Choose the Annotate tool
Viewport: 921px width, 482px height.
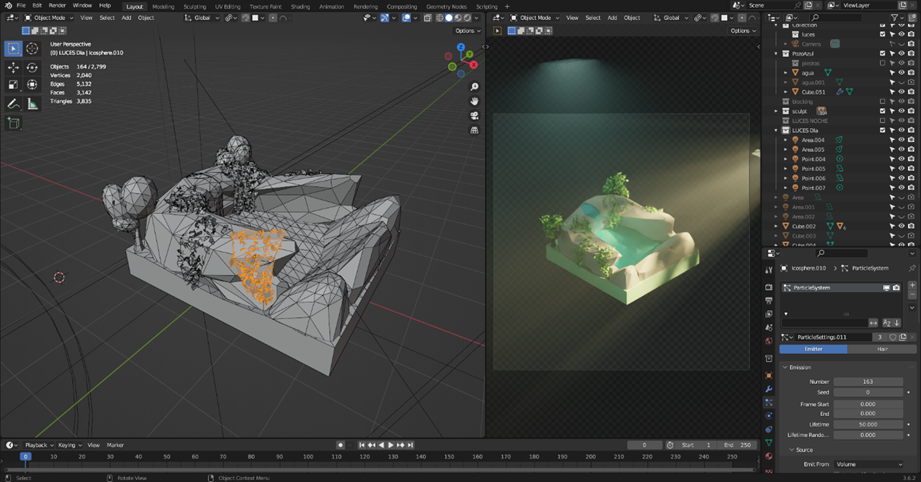click(x=14, y=104)
